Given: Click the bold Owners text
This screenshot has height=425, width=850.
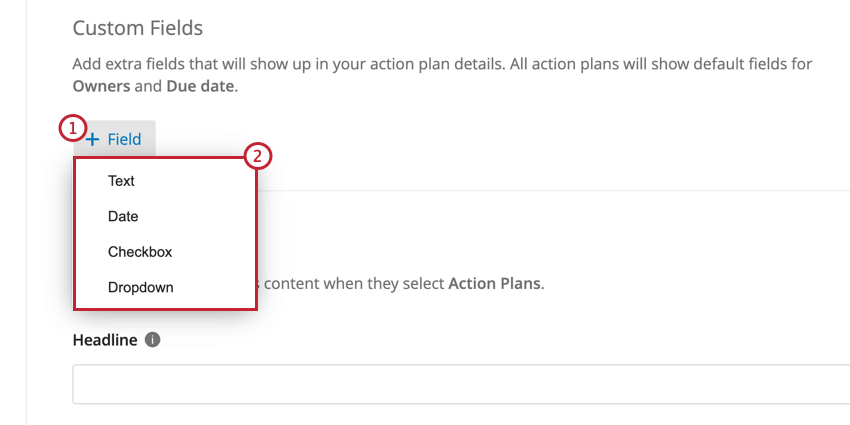Looking at the screenshot, I should (101, 86).
